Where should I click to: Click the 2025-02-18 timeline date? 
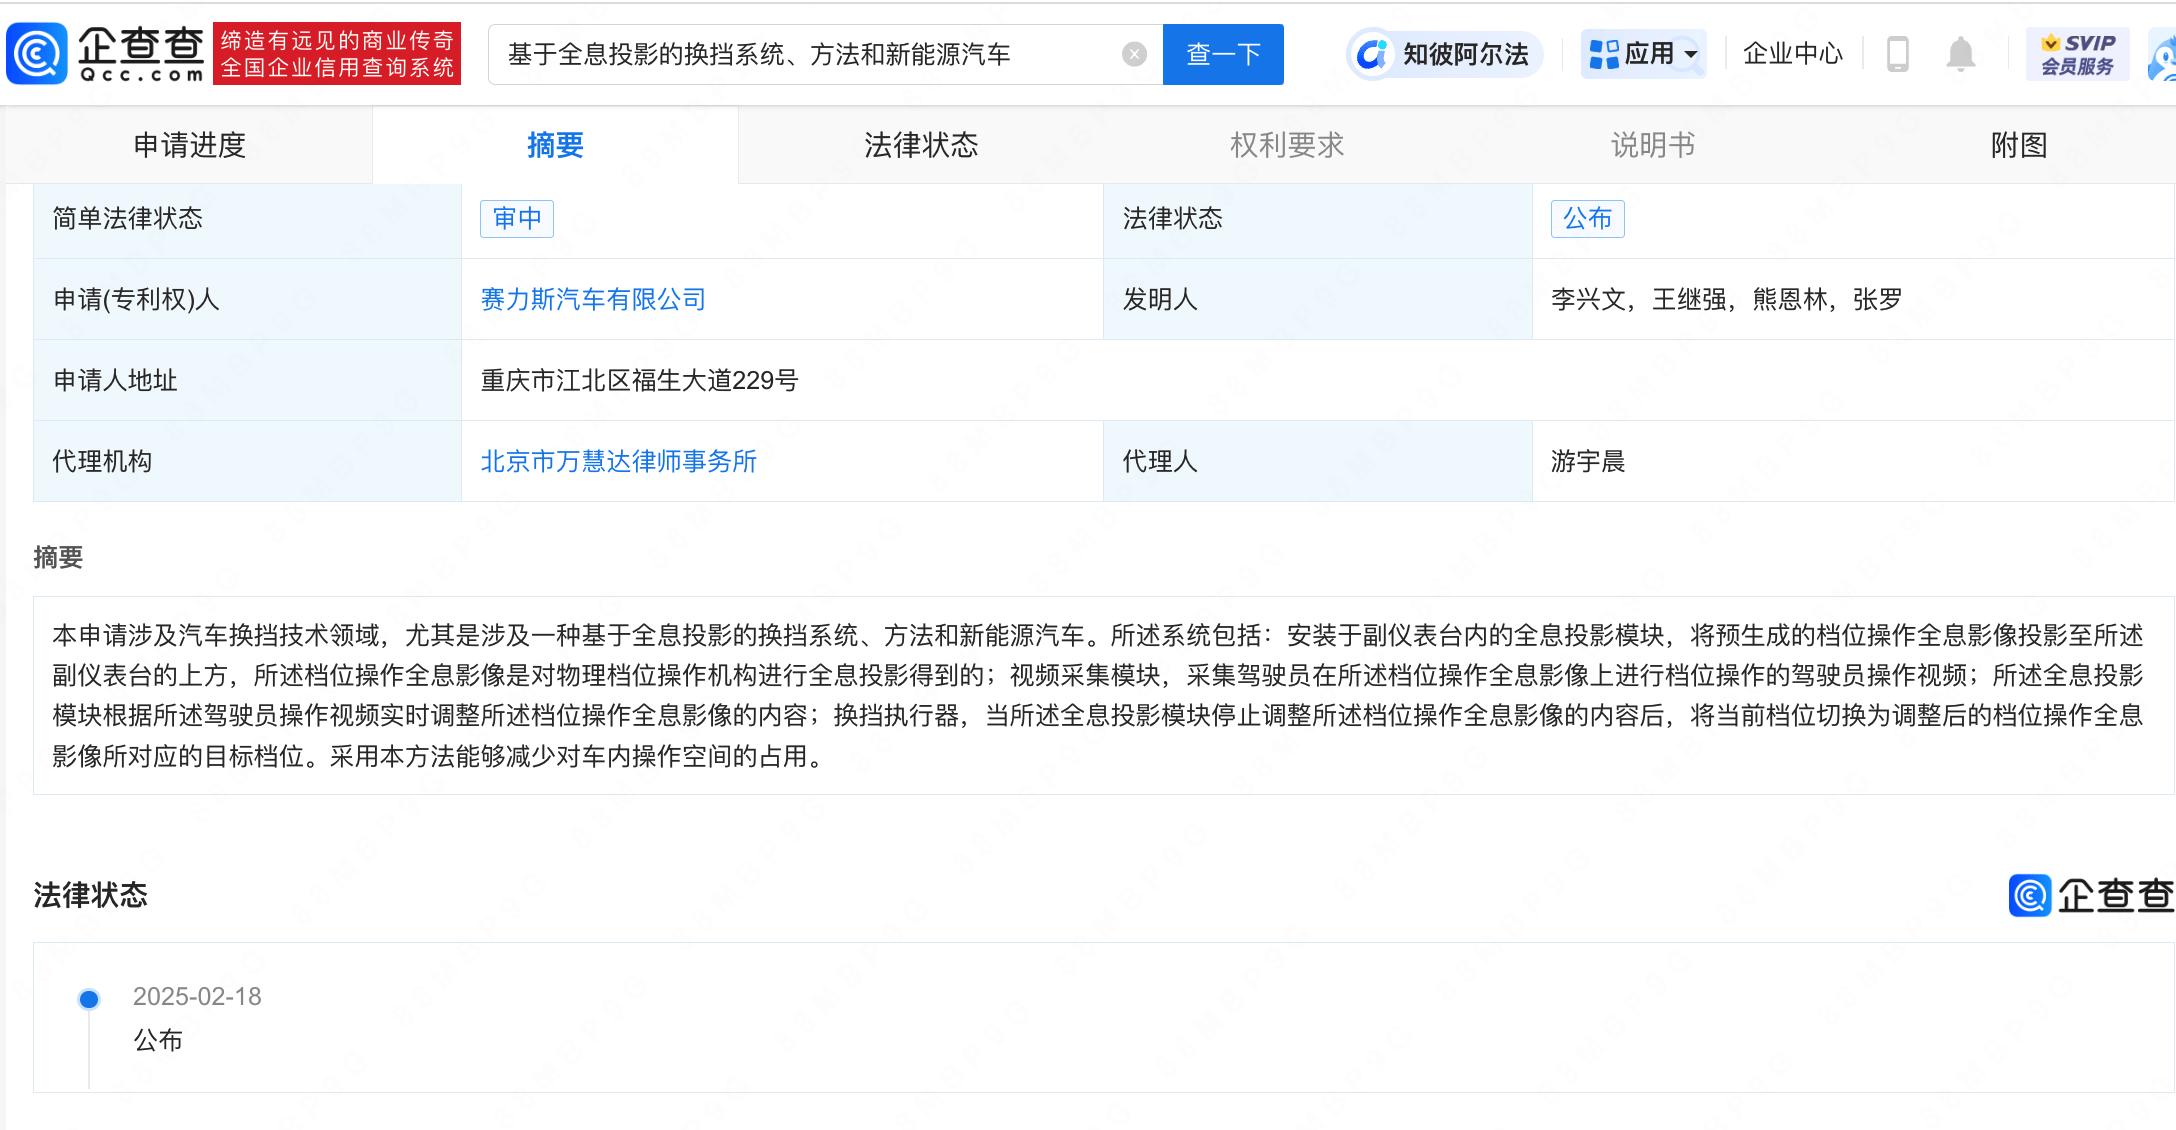pyautogui.click(x=197, y=996)
